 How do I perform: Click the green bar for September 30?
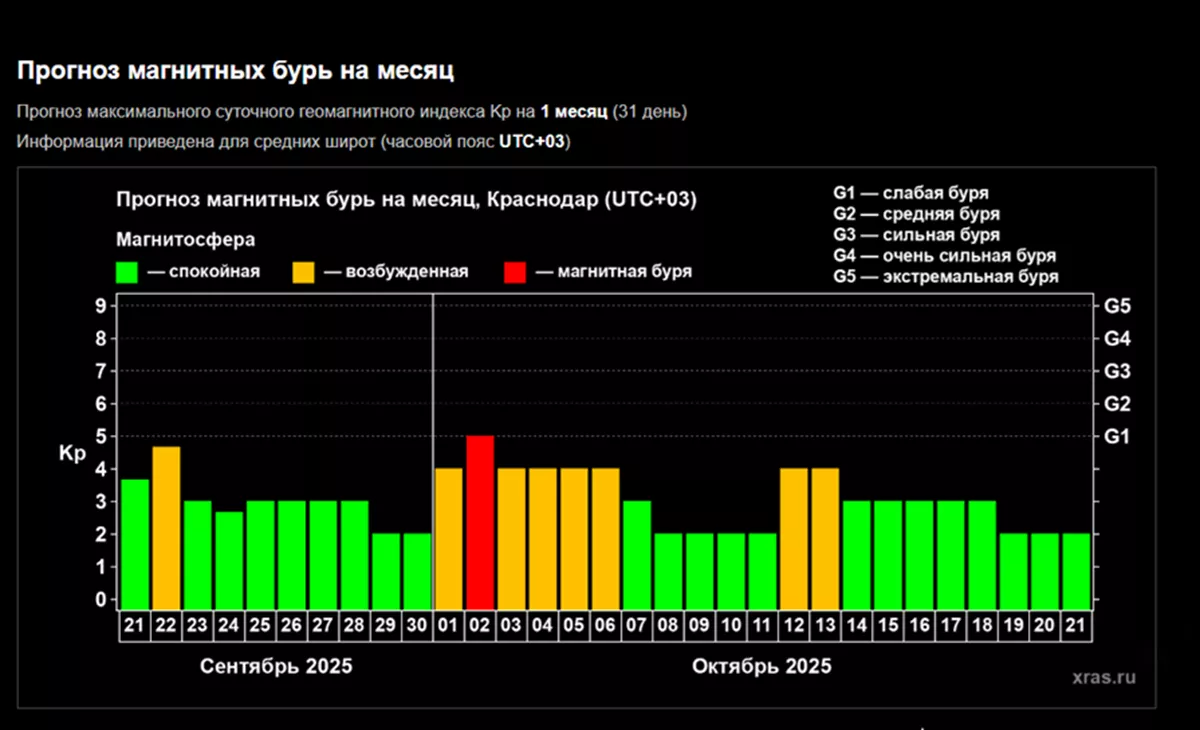coord(417,570)
